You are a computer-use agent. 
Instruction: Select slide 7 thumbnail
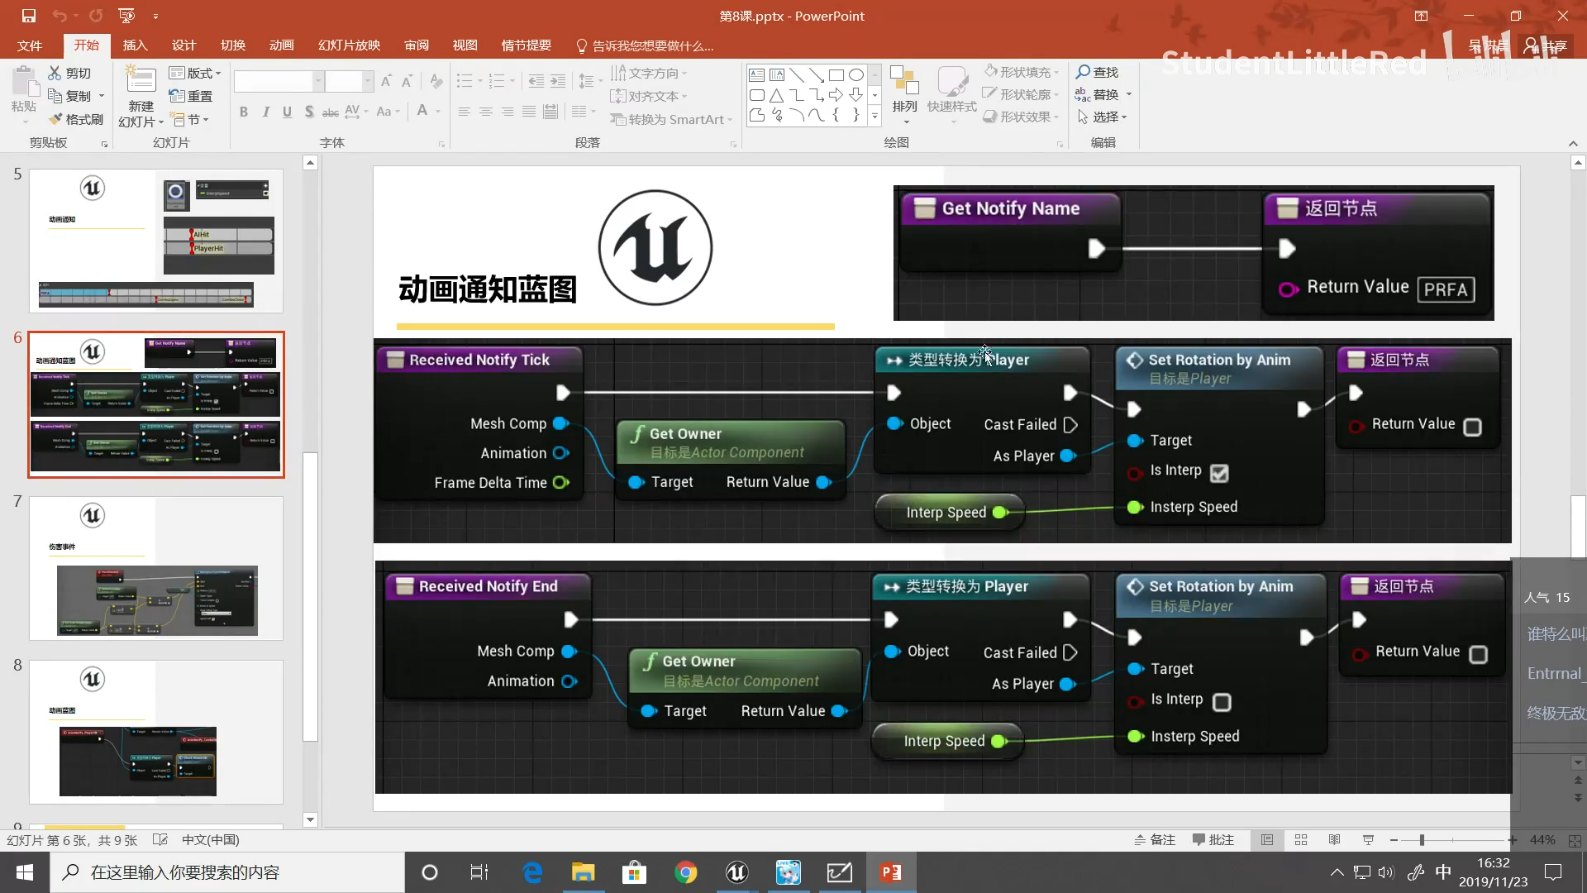[x=156, y=568]
